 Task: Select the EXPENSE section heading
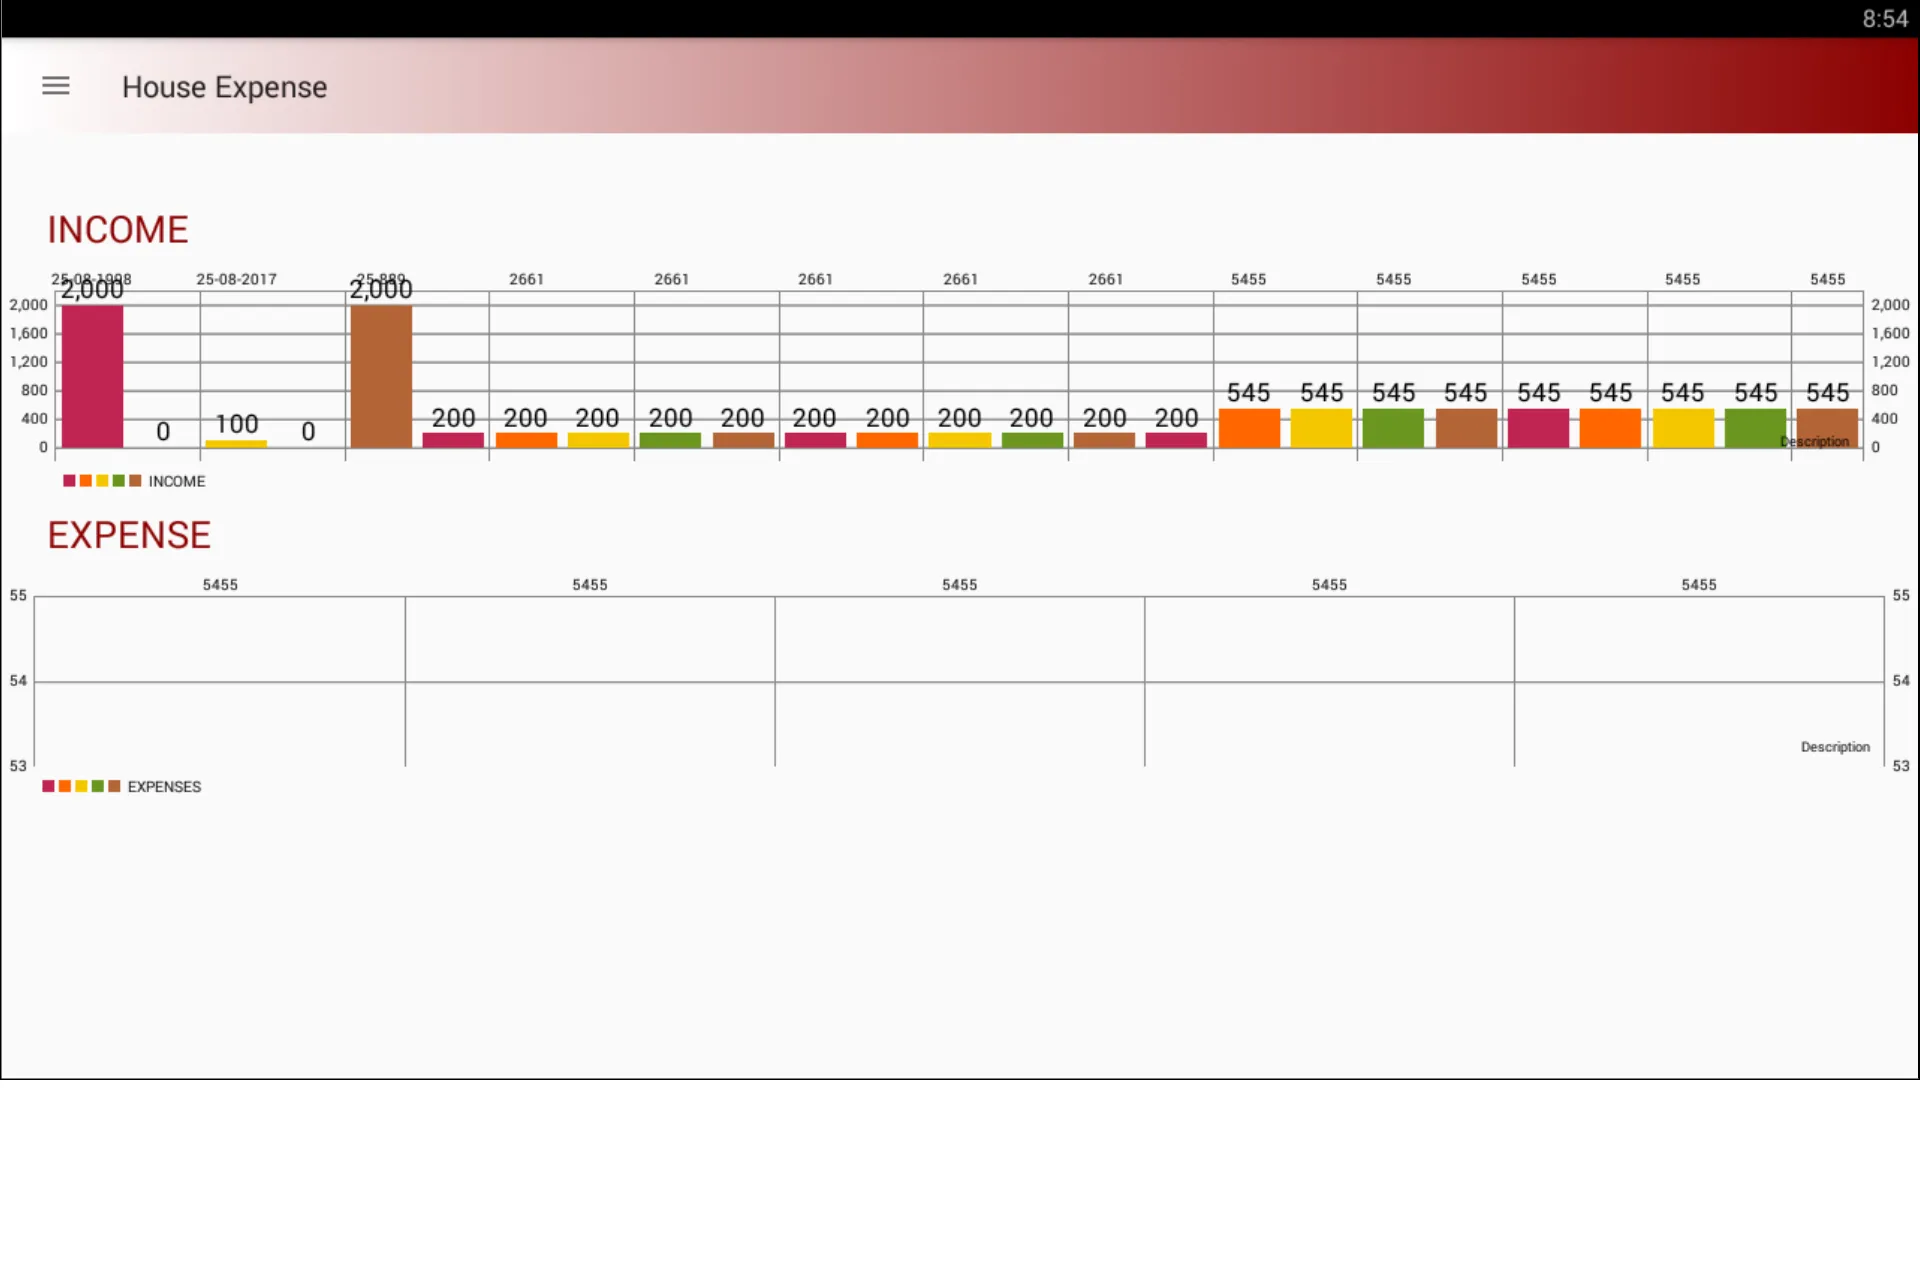[x=129, y=535]
